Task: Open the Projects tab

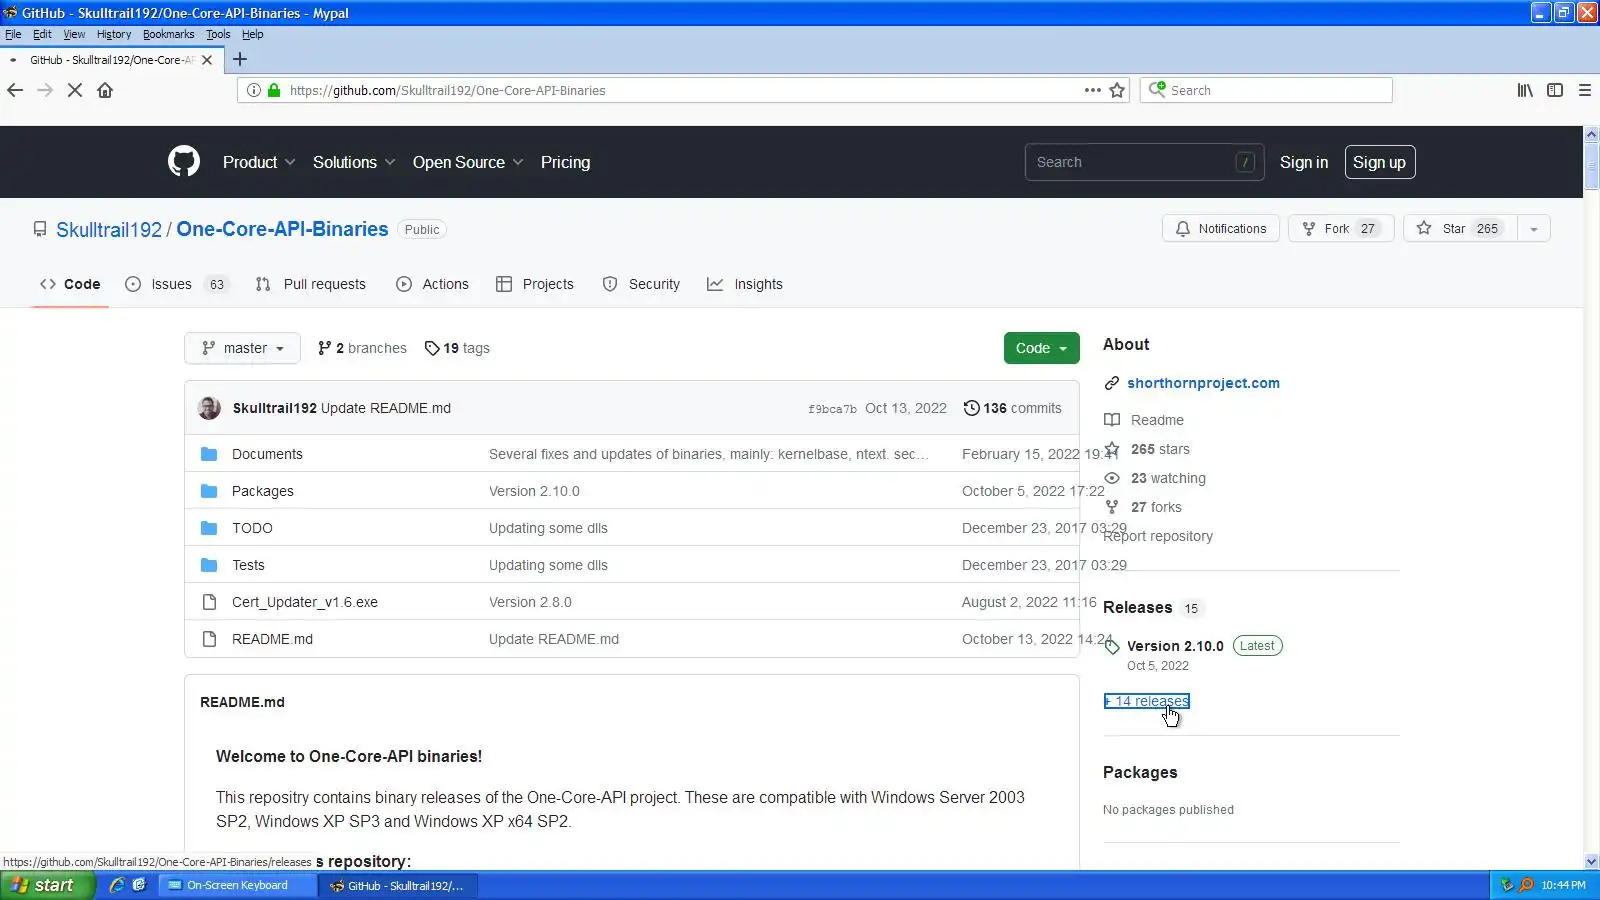Action: (535, 284)
